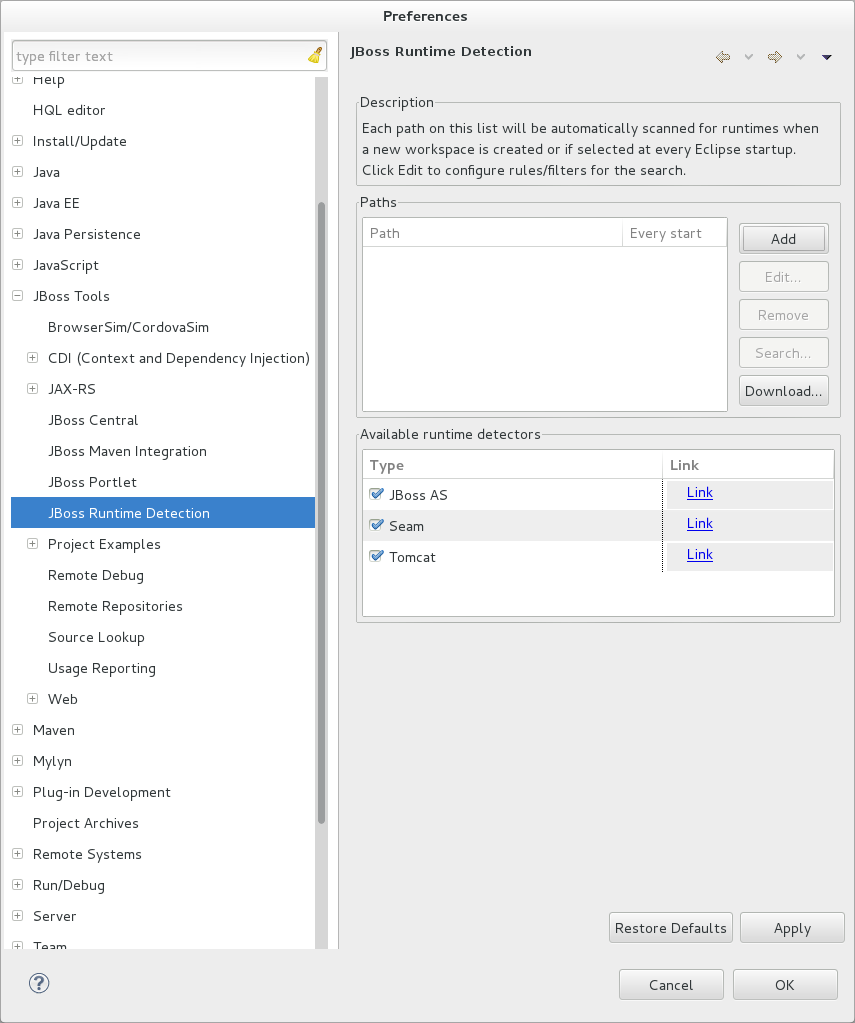Open the runtime Download dialog

(783, 390)
